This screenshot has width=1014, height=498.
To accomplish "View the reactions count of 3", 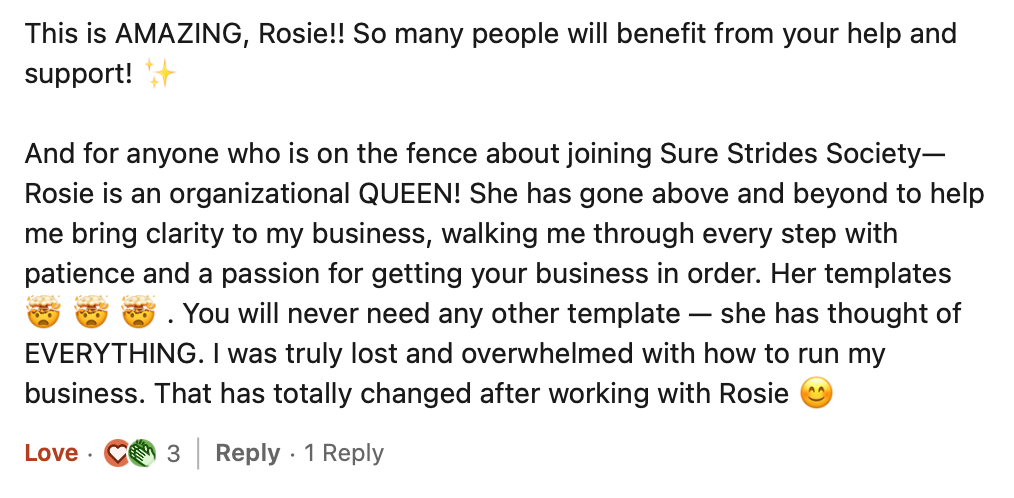I will 173,454.
